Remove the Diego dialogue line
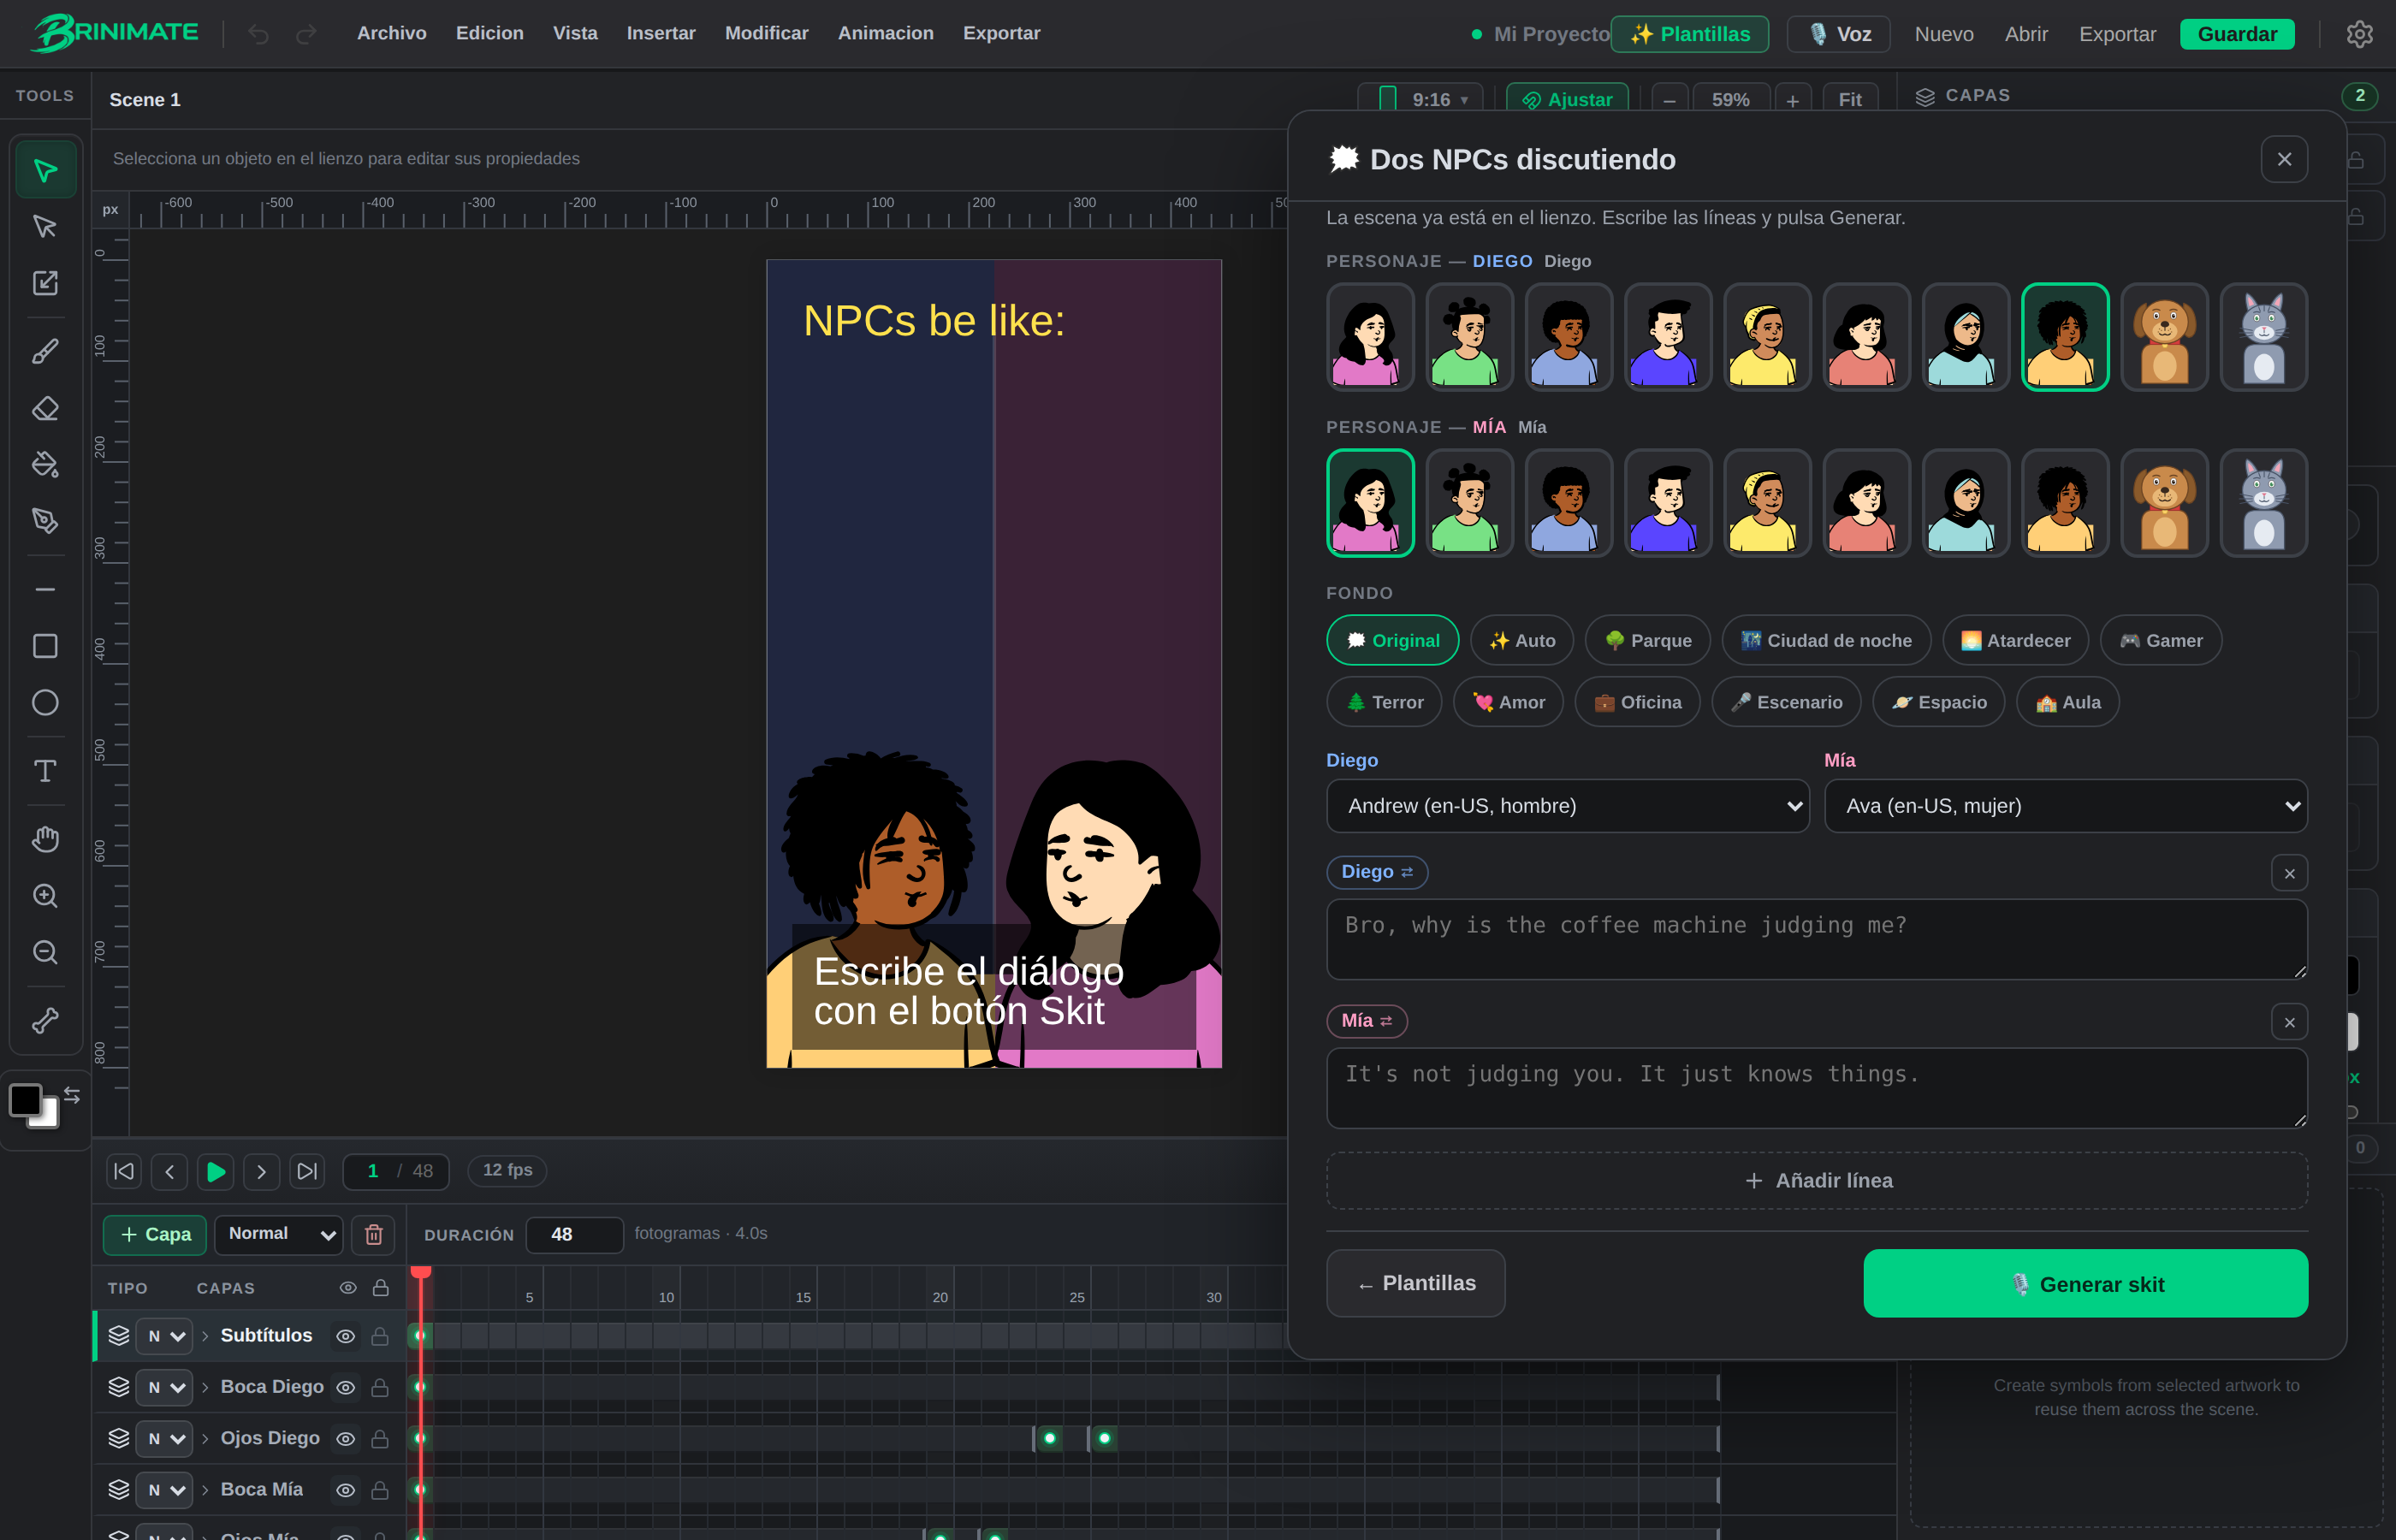2396x1540 pixels. pos(2289,873)
